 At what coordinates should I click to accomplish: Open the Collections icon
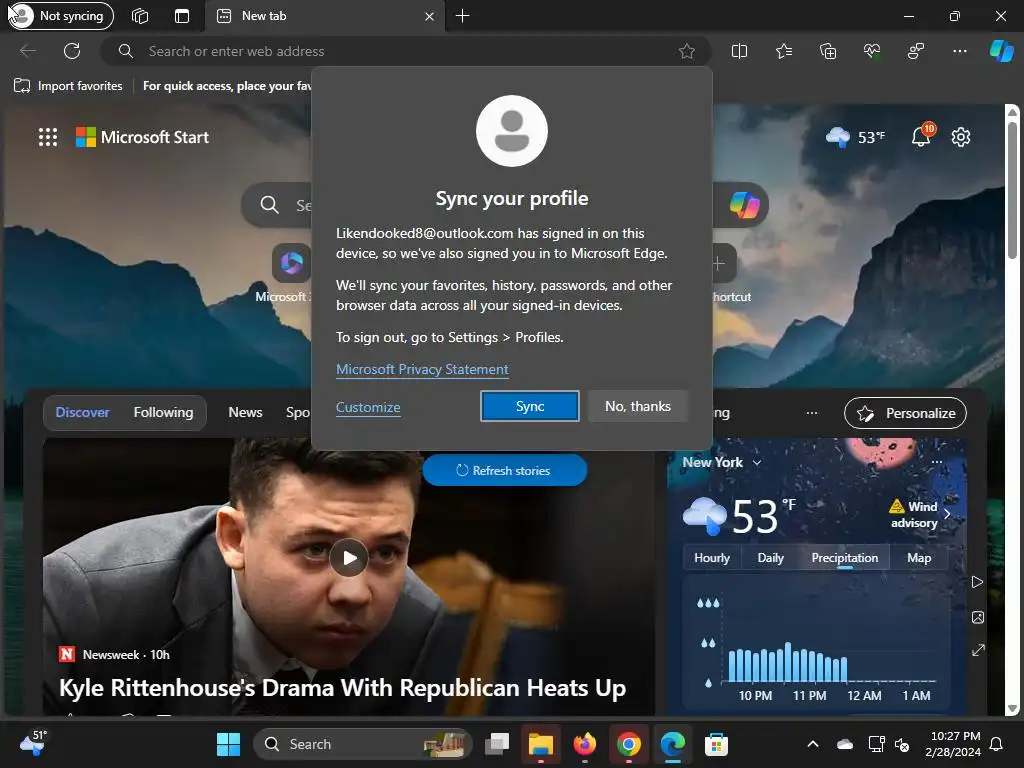827,51
